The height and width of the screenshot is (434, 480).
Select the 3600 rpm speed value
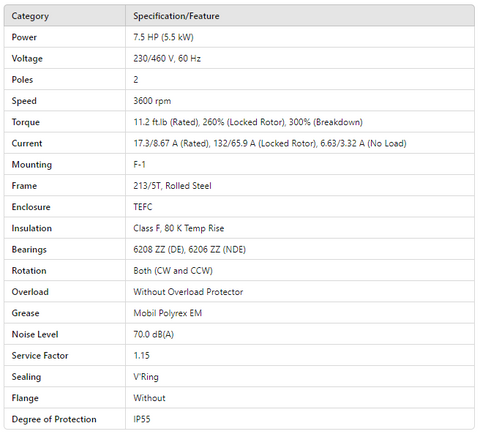[152, 101]
